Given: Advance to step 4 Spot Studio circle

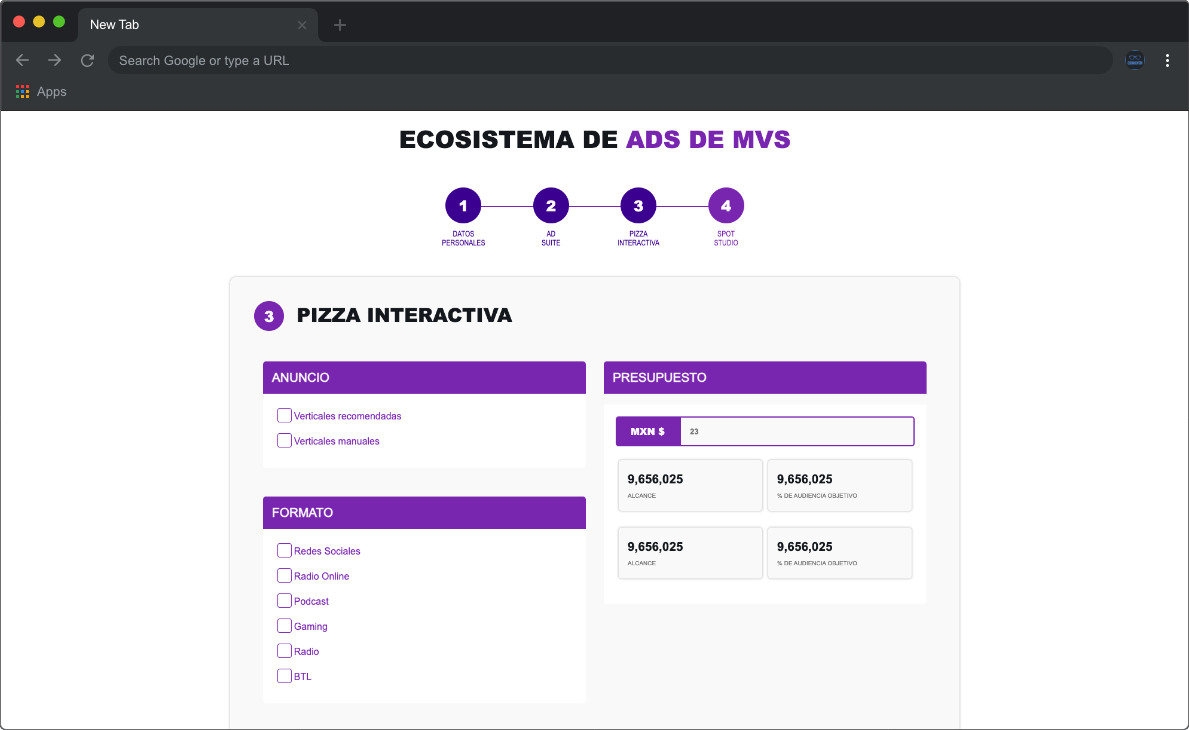Looking at the screenshot, I should [x=726, y=205].
